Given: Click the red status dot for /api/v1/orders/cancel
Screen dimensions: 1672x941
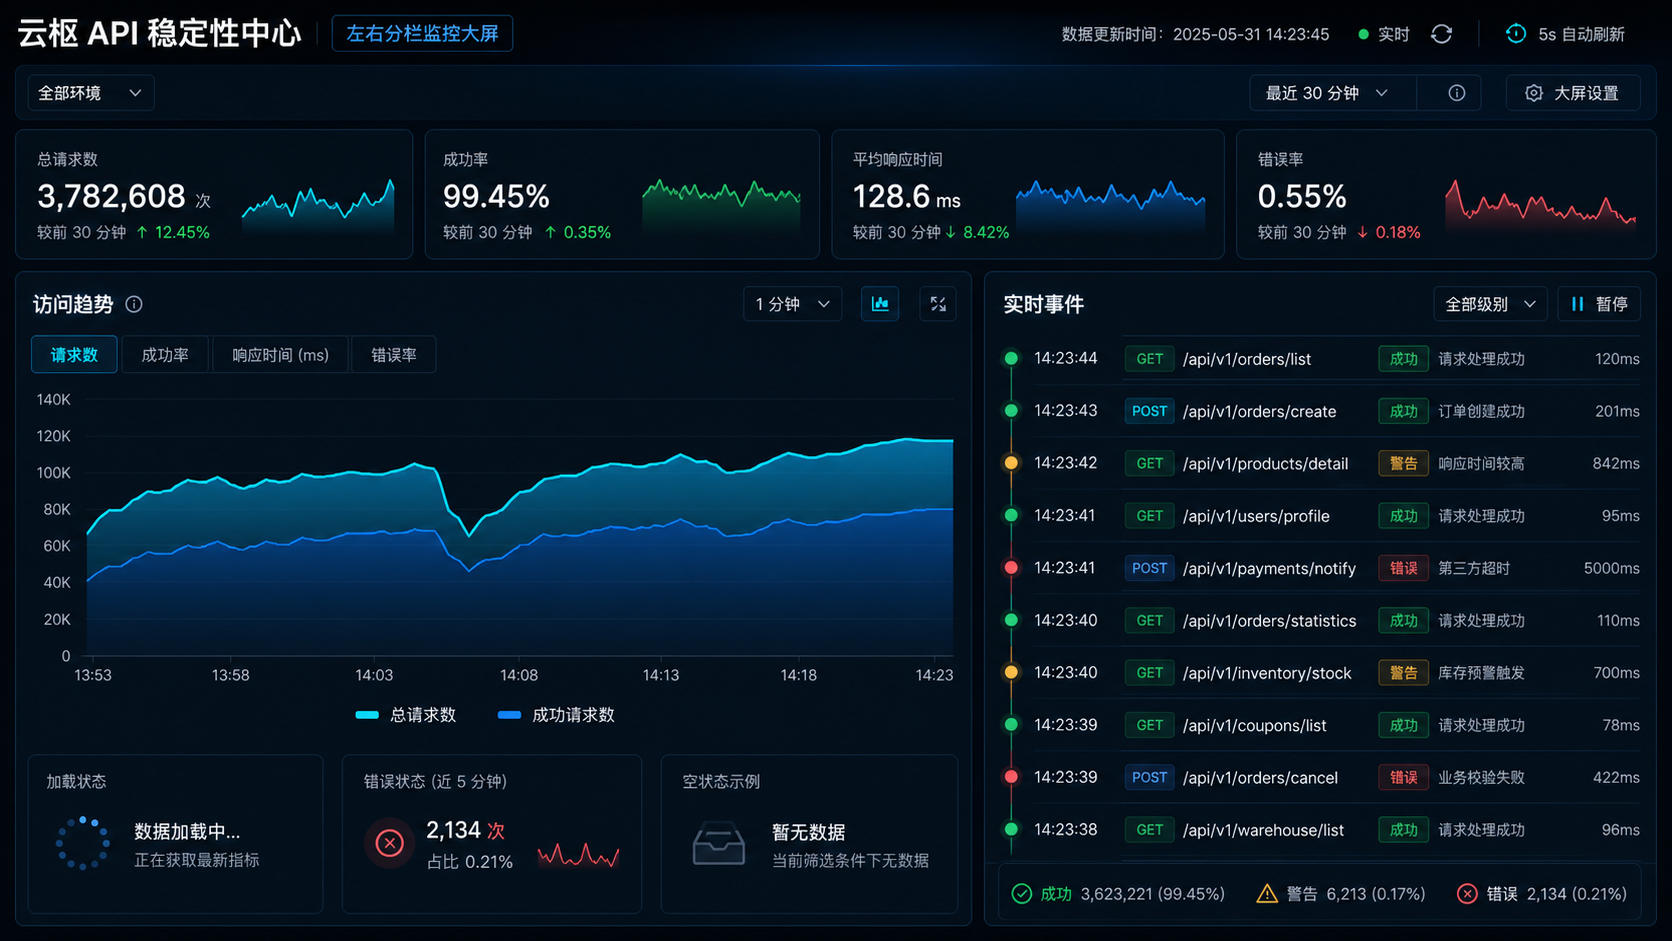Looking at the screenshot, I should coord(1011,777).
